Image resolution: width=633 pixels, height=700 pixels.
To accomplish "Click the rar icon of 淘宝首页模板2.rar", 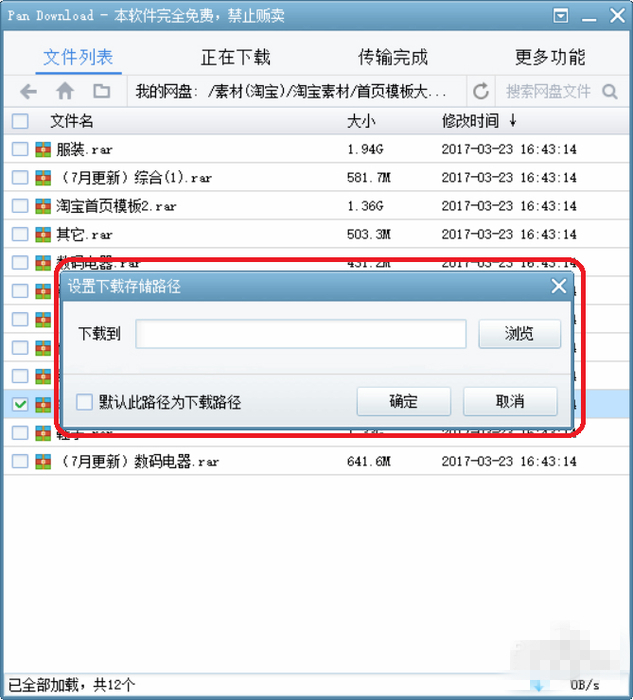I will [x=43, y=206].
